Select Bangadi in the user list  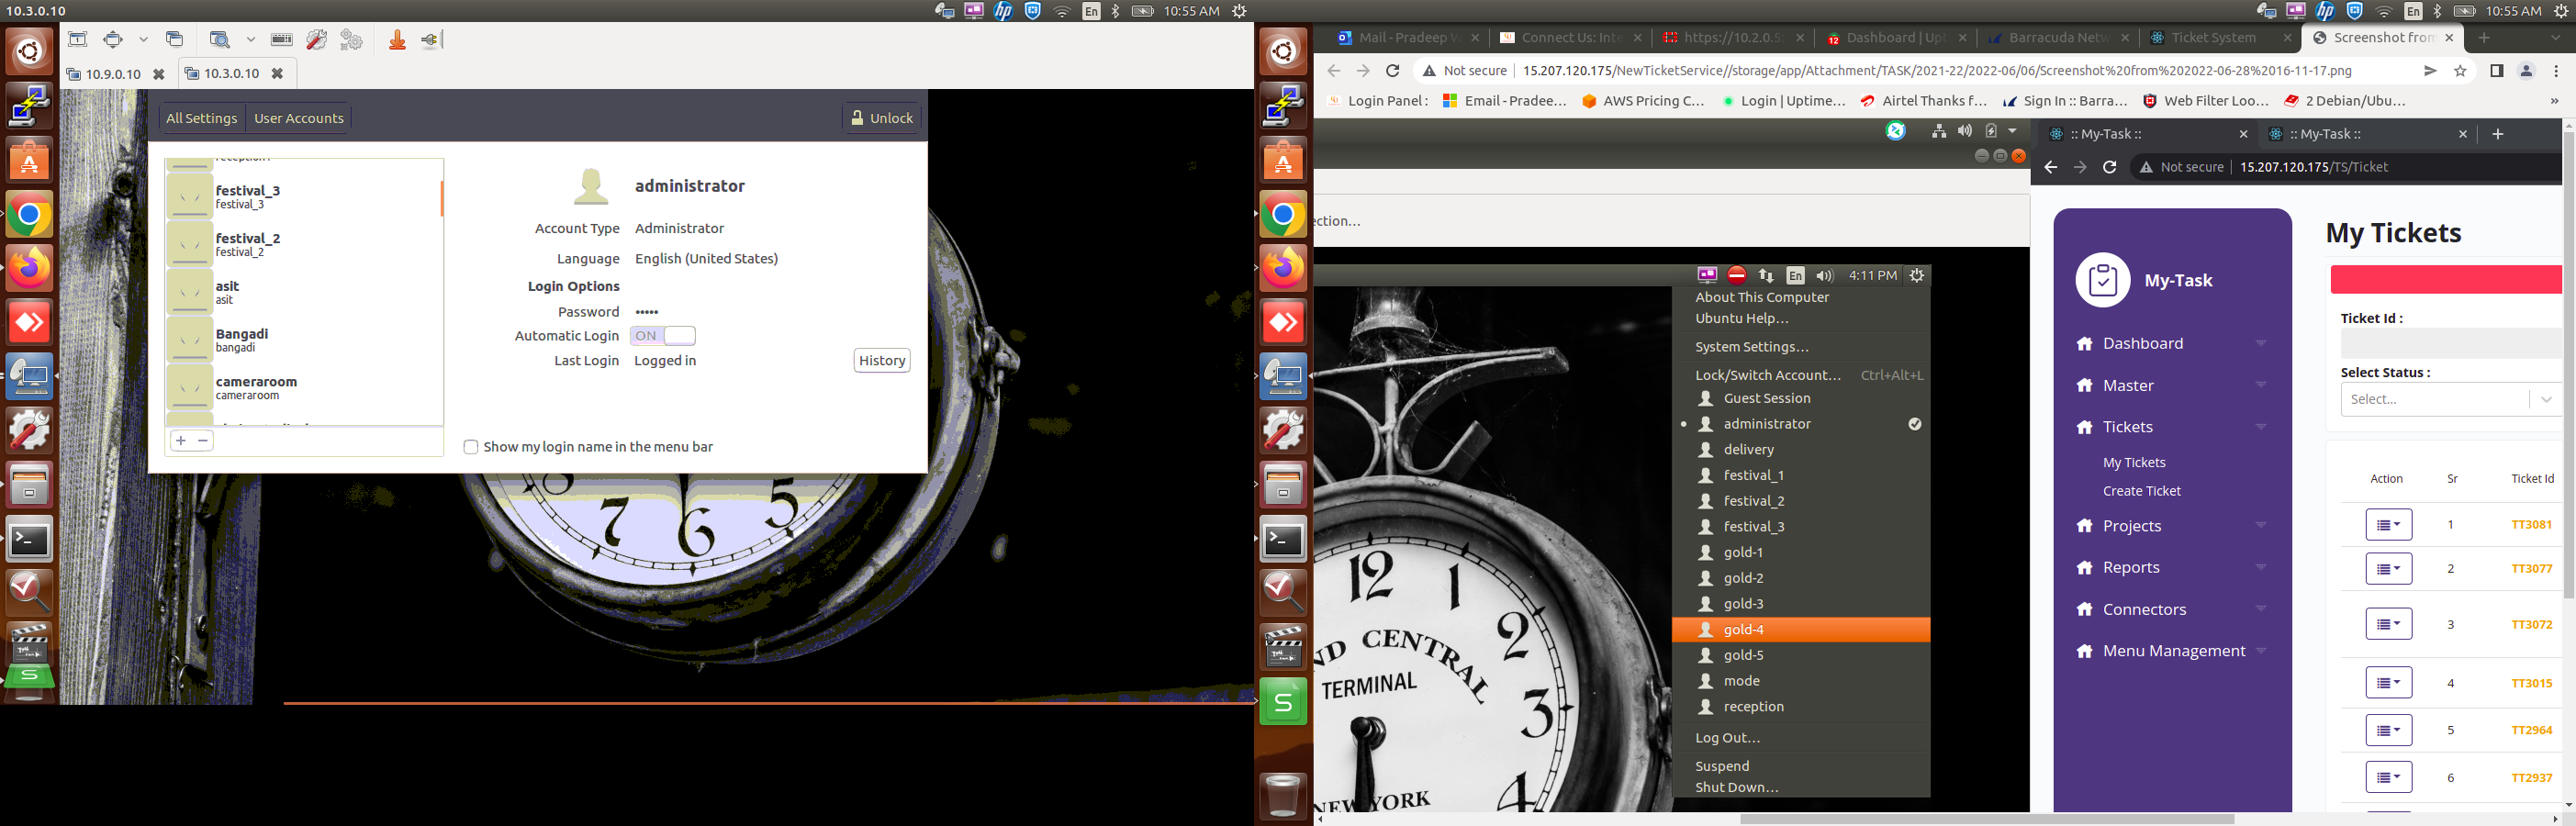coord(302,340)
